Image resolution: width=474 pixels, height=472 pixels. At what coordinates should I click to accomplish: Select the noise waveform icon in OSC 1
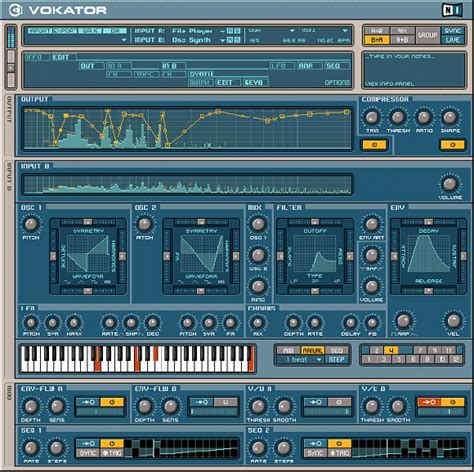(107, 282)
